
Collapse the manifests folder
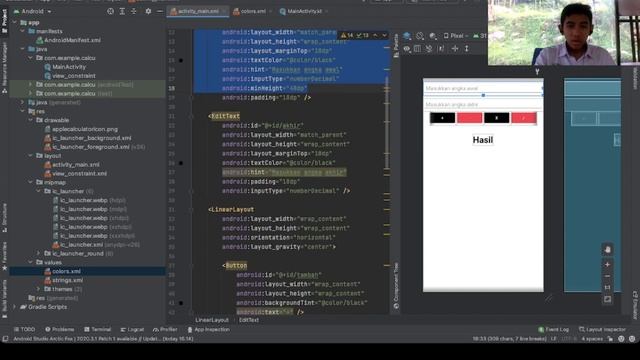23,31
